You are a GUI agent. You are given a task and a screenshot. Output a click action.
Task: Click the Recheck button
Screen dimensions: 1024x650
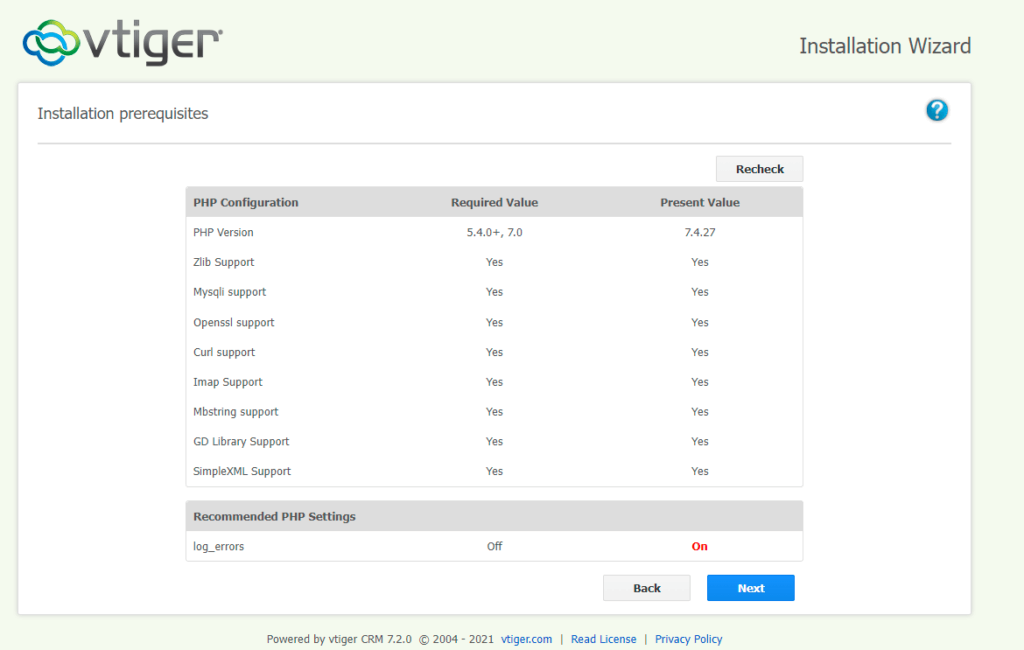(x=760, y=169)
